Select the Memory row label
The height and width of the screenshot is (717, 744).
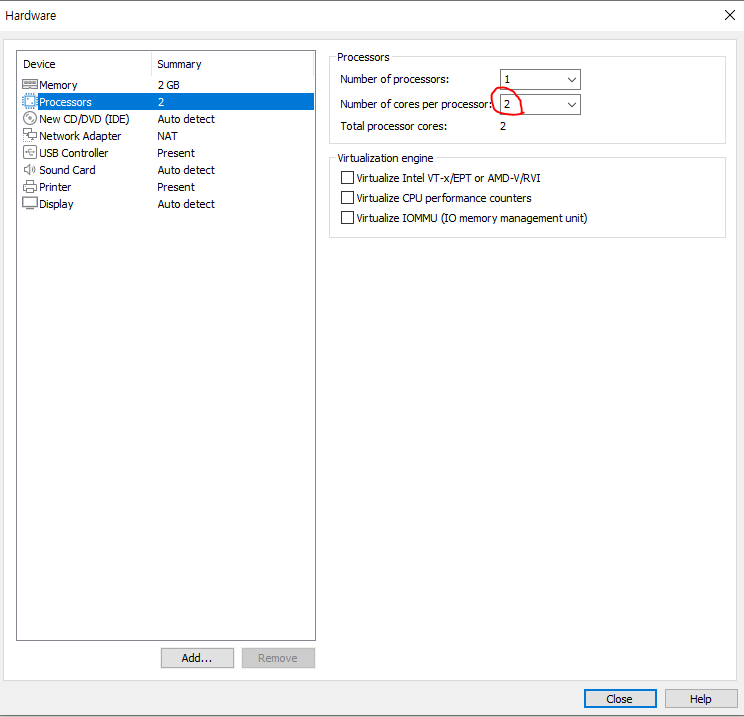[x=58, y=85]
